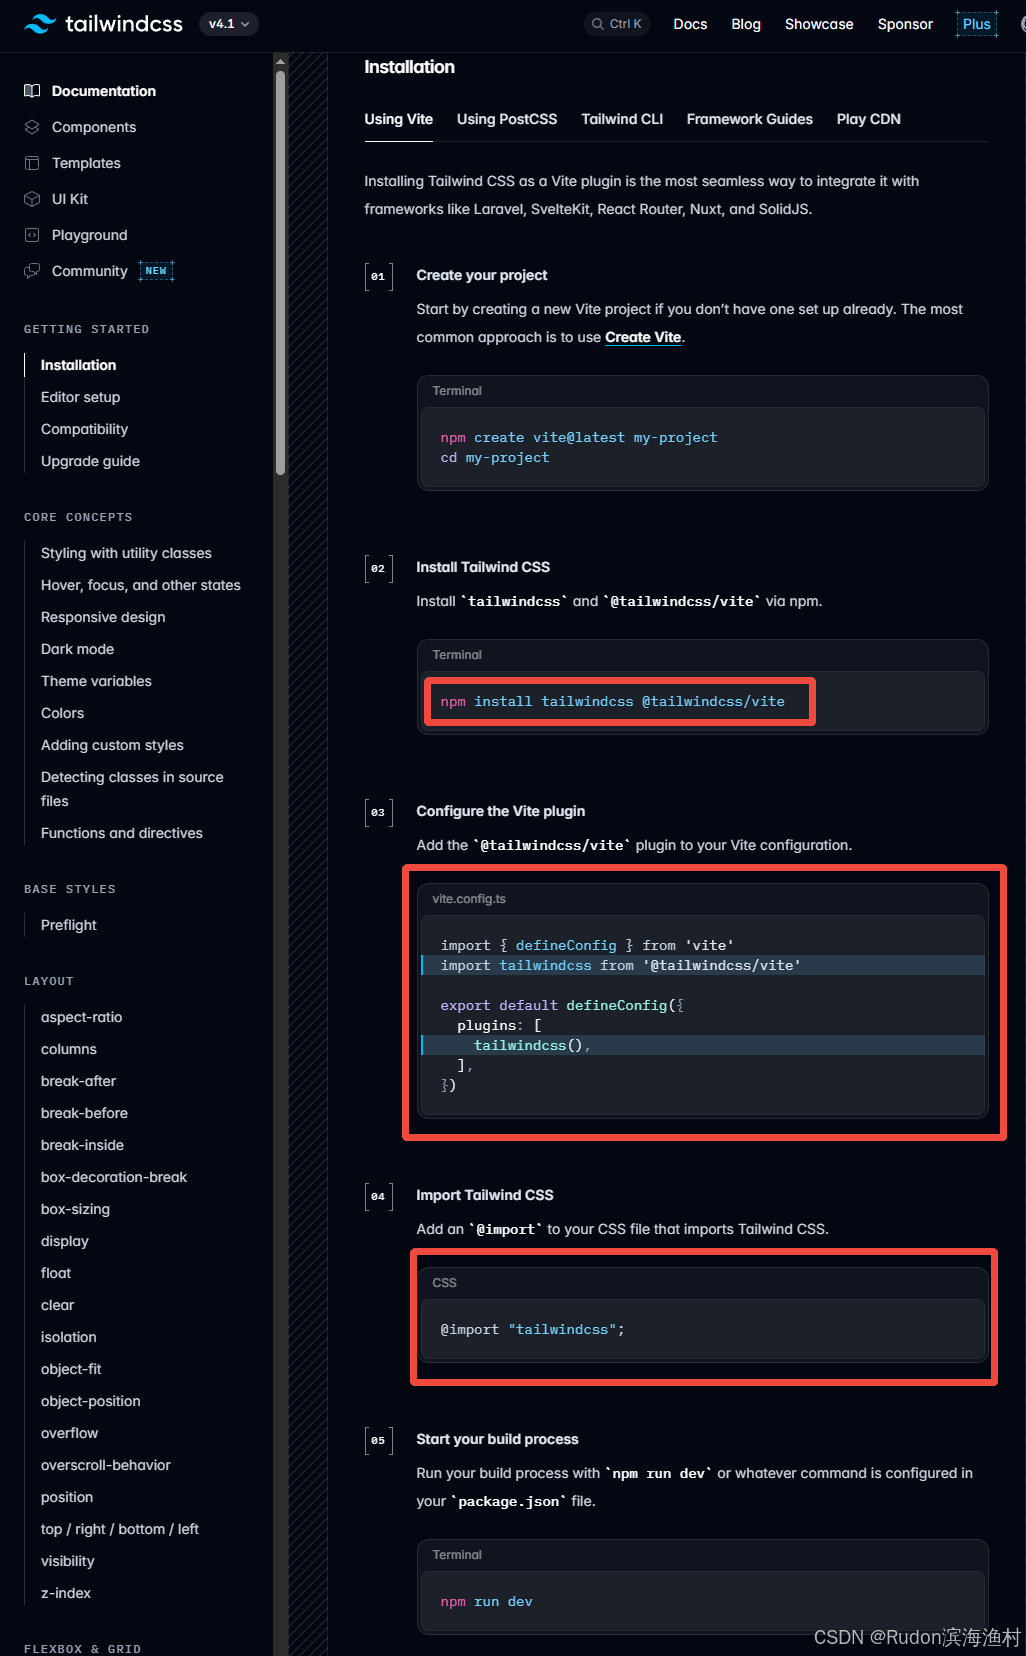Select the Using Vite tab
Image resolution: width=1026 pixels, height=1656 pixels.
[399, 119]
